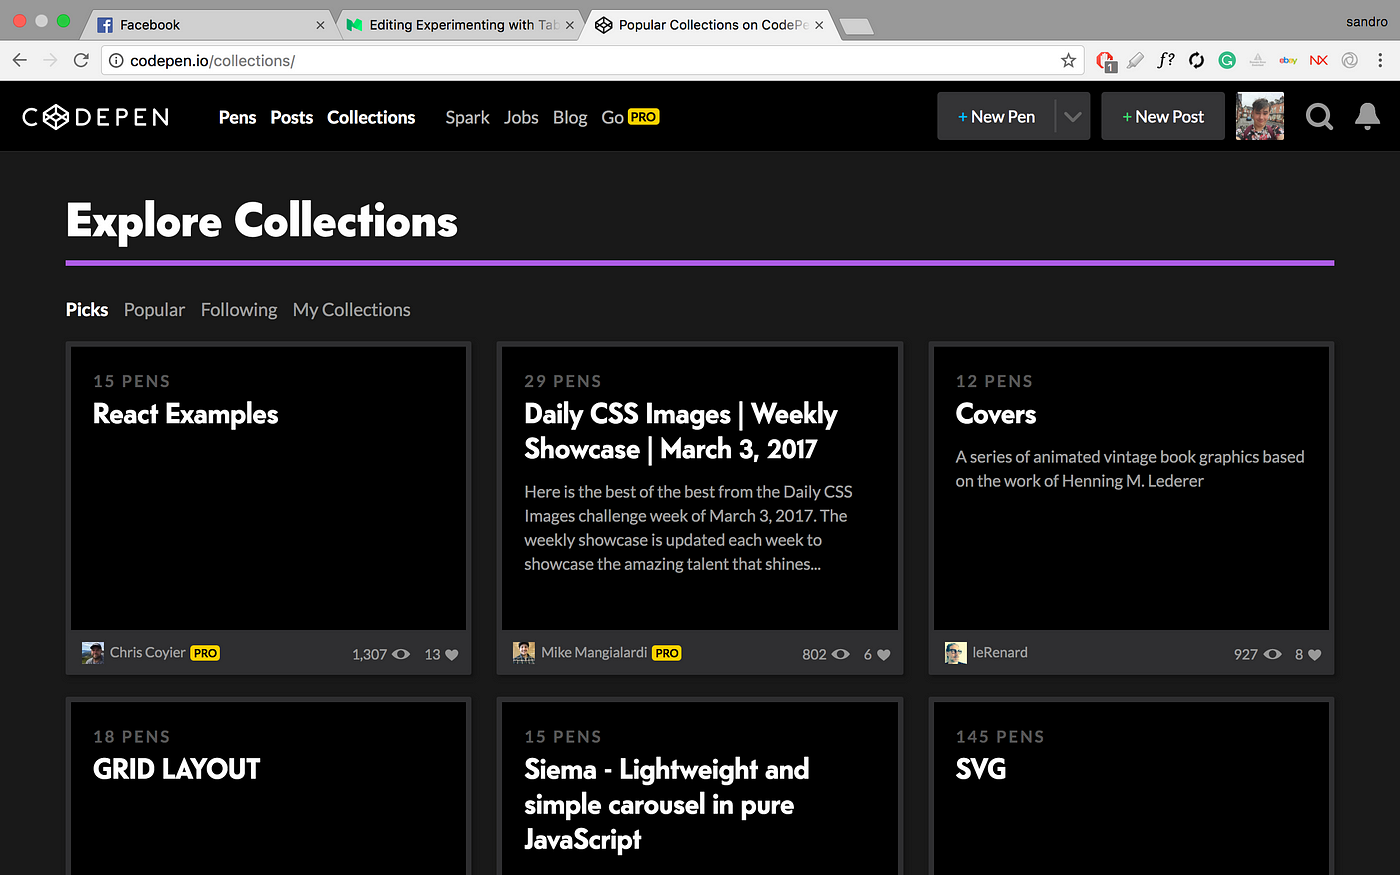Click the NX extension icon
This screenshot has width=1400, height=875.
point(1319,60)
